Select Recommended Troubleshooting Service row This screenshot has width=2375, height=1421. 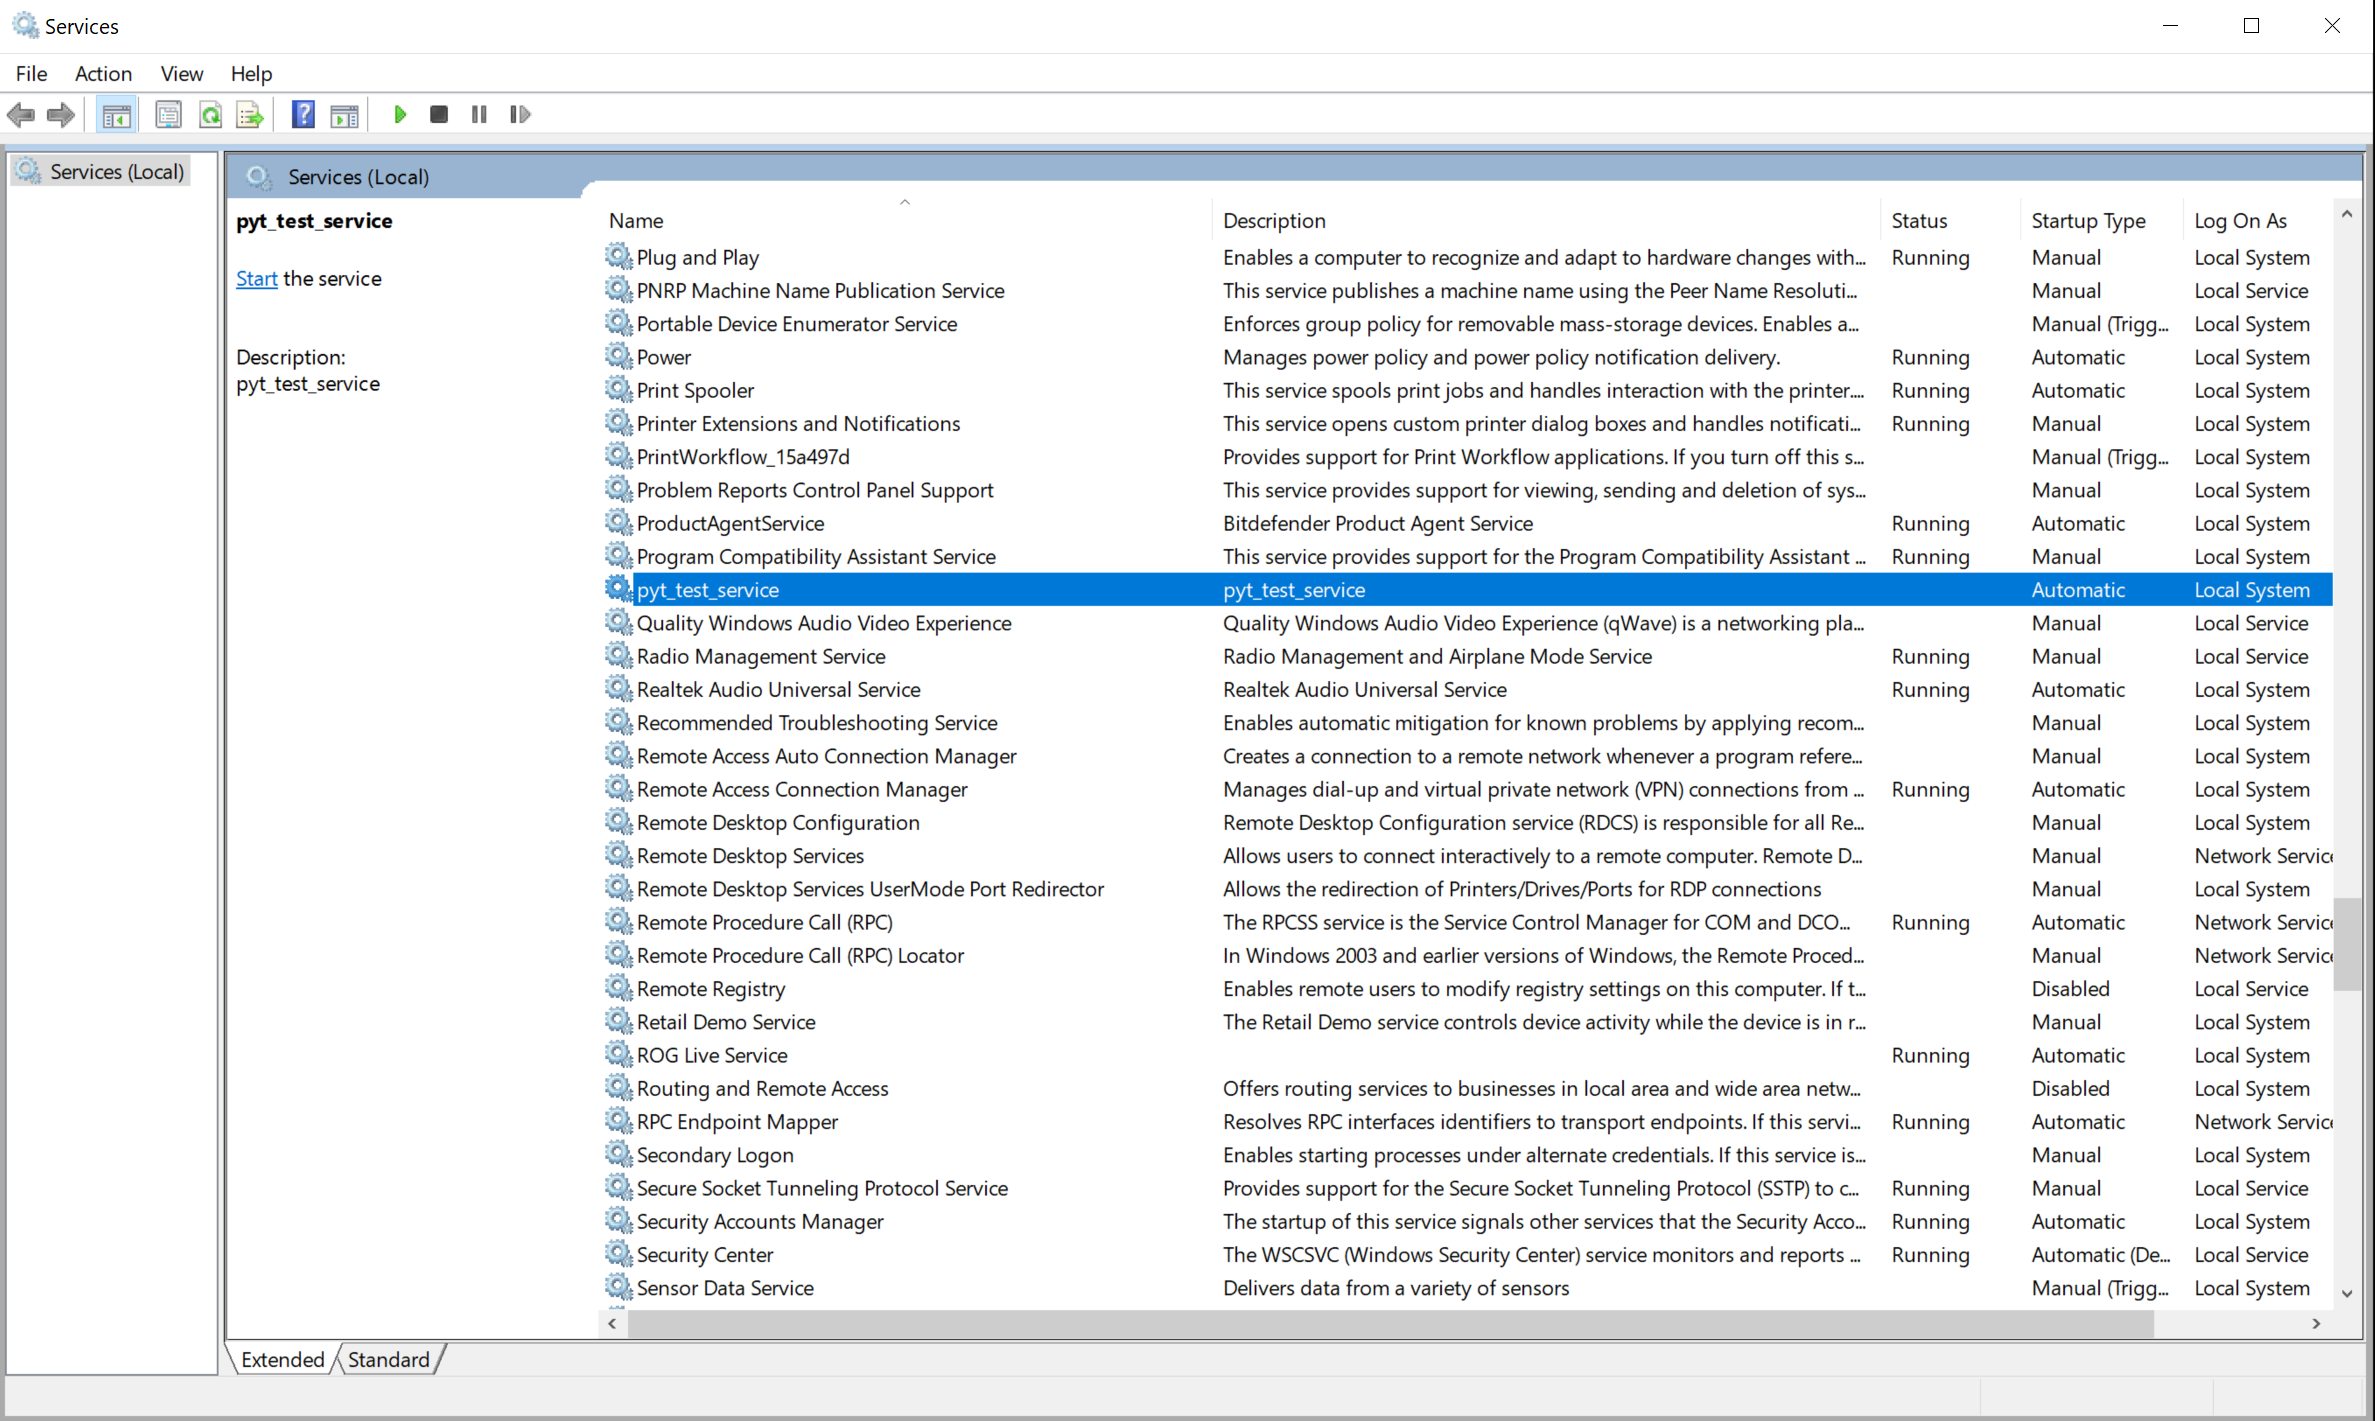pos(1468,723)
